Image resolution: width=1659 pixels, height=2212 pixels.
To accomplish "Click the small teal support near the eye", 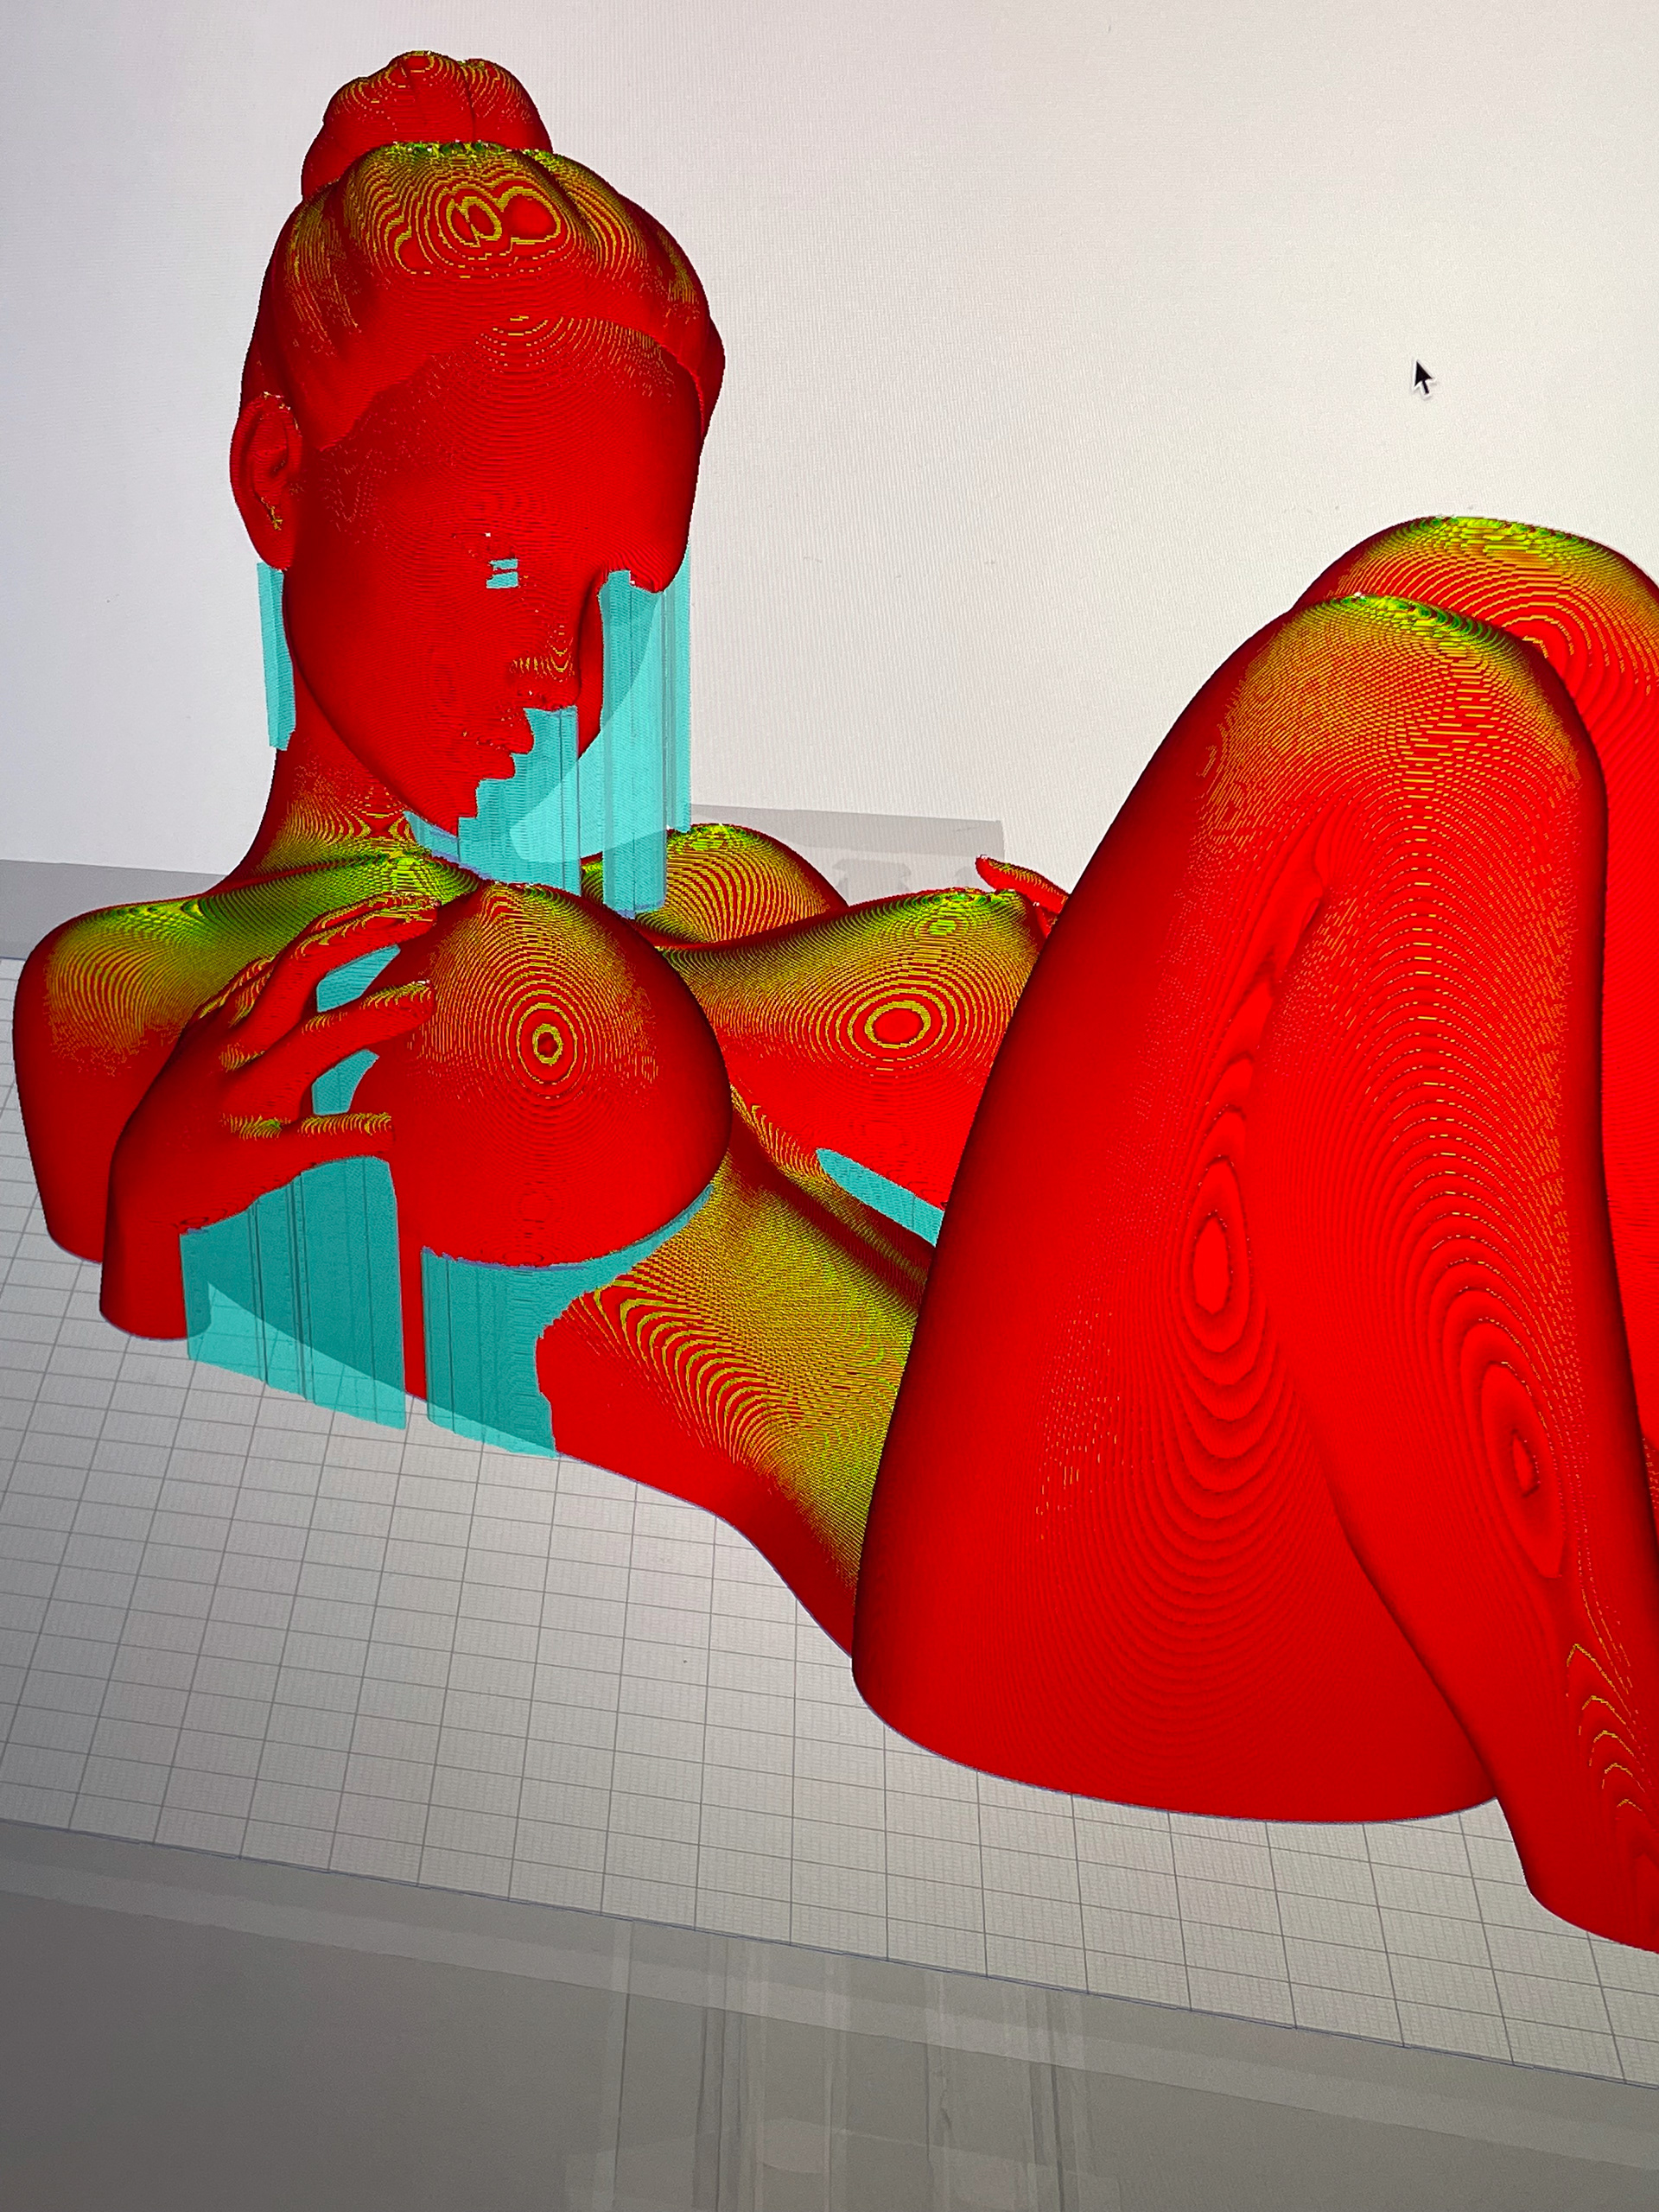I will pos(505,572).
